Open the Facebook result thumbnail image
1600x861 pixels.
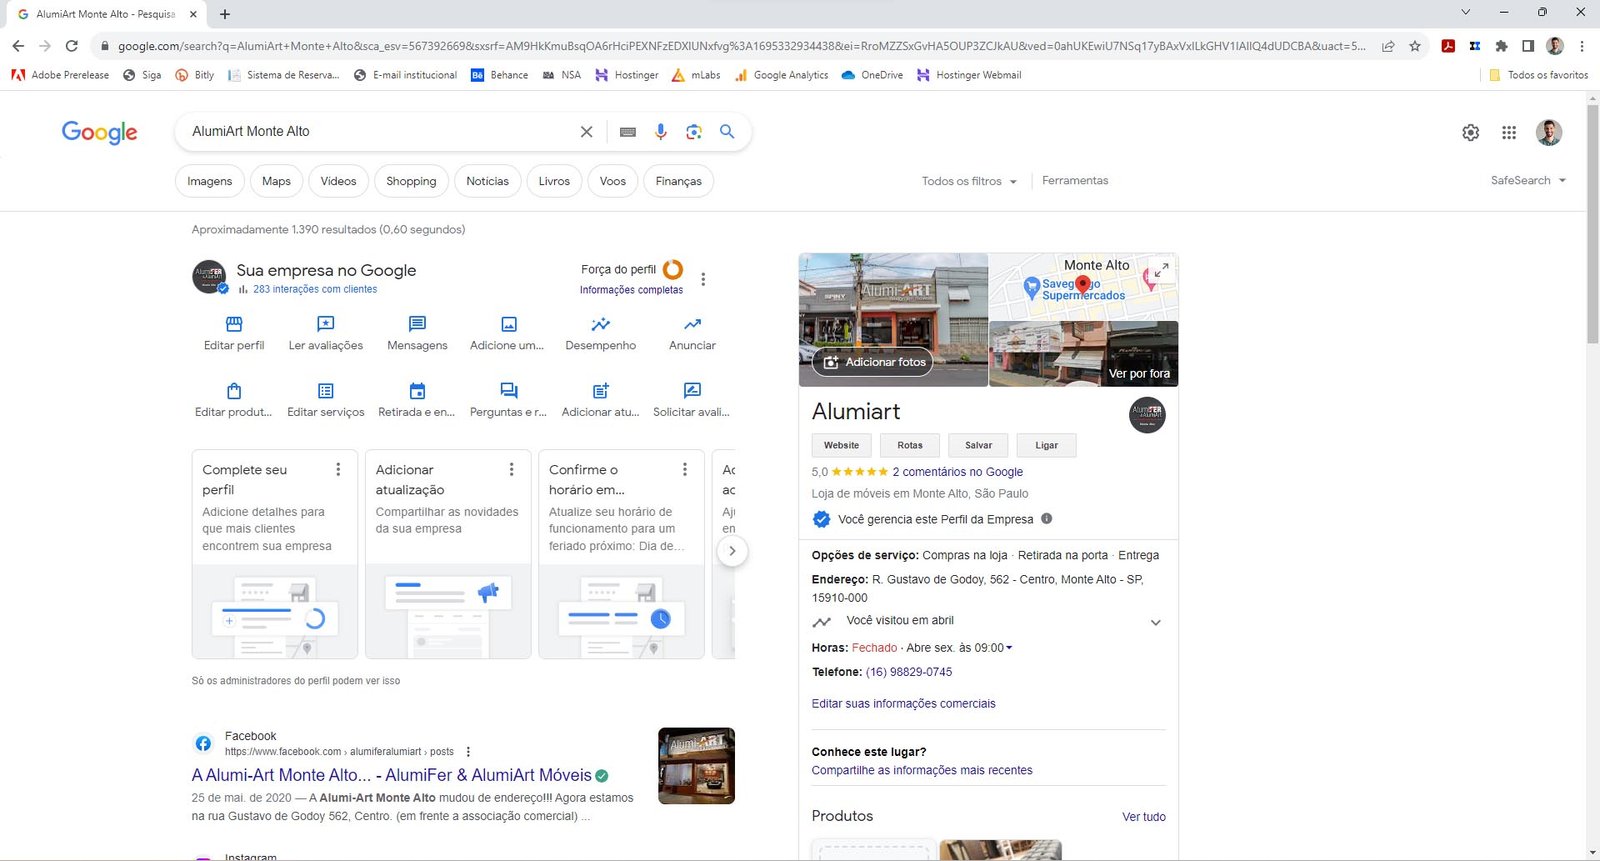pyautogui.click(x=696, y=766)
